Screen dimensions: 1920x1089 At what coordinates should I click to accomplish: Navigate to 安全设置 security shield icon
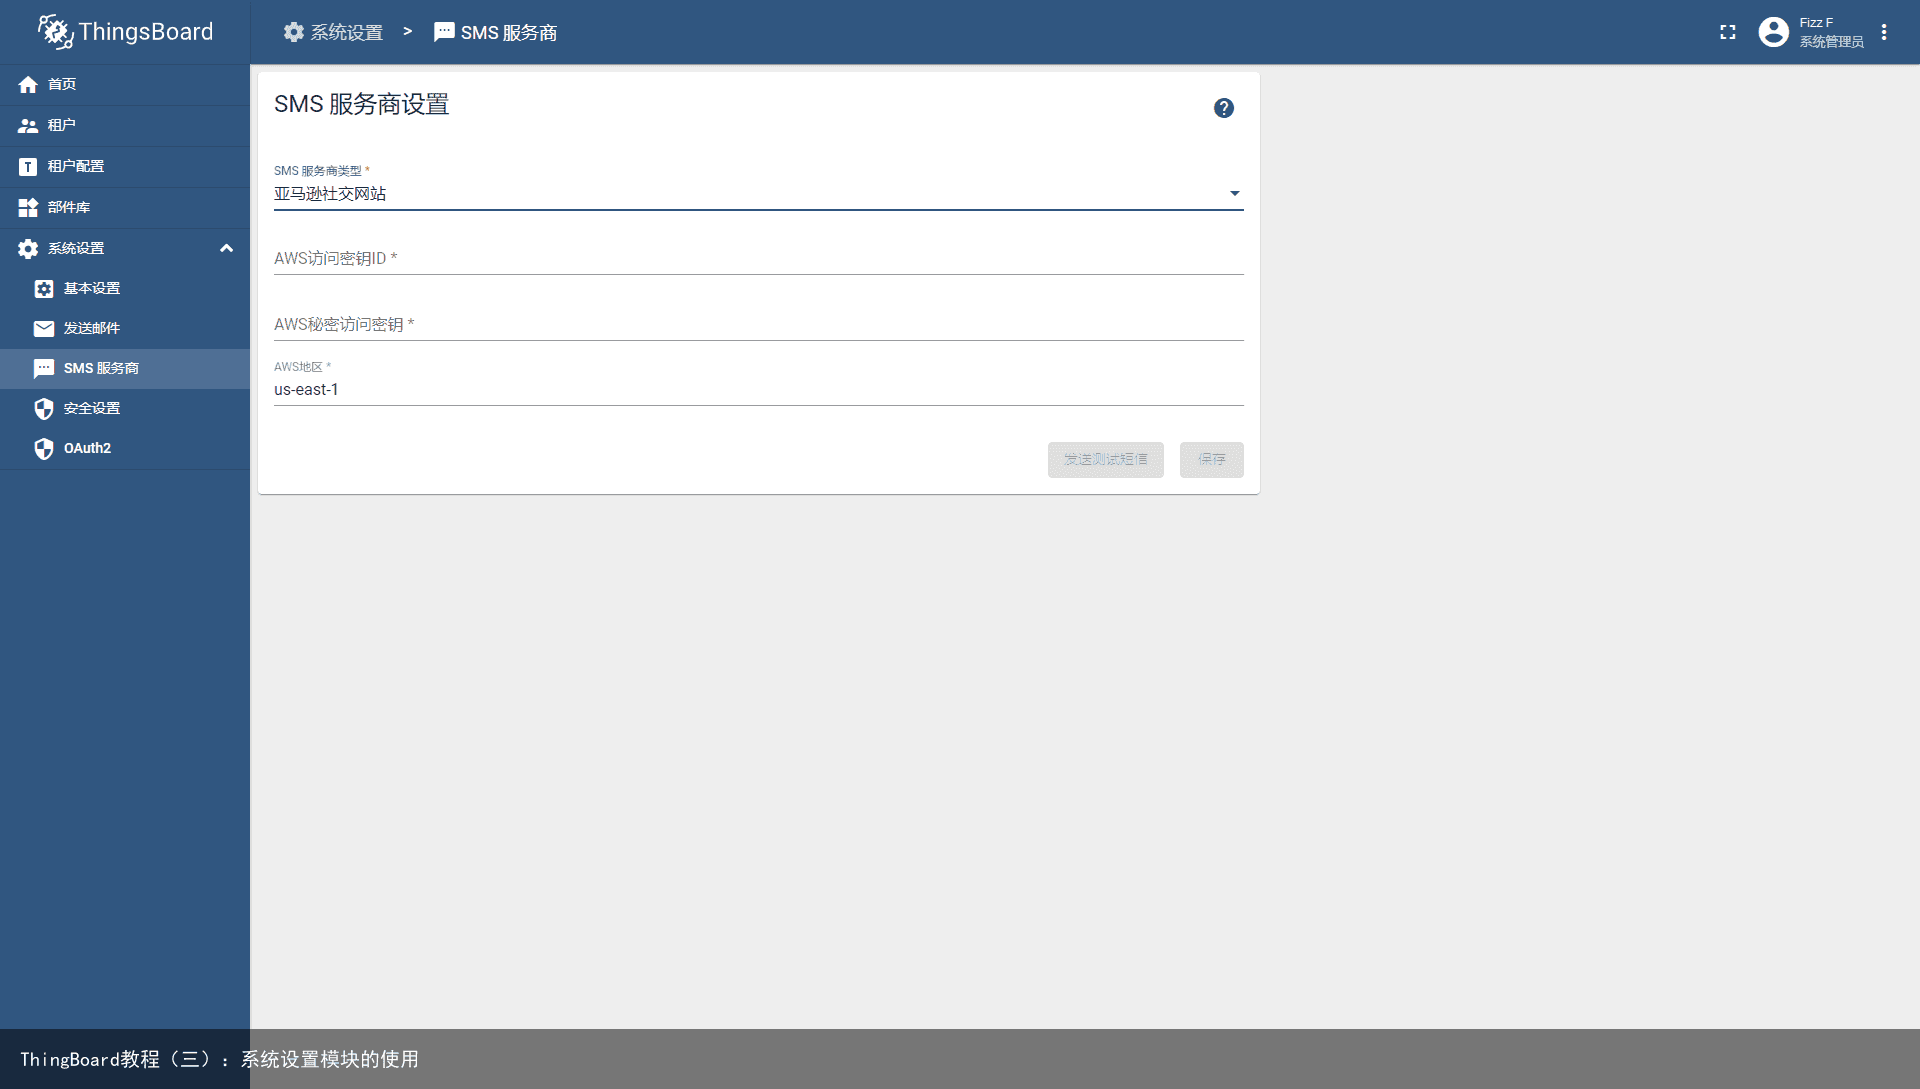[45, 407]
